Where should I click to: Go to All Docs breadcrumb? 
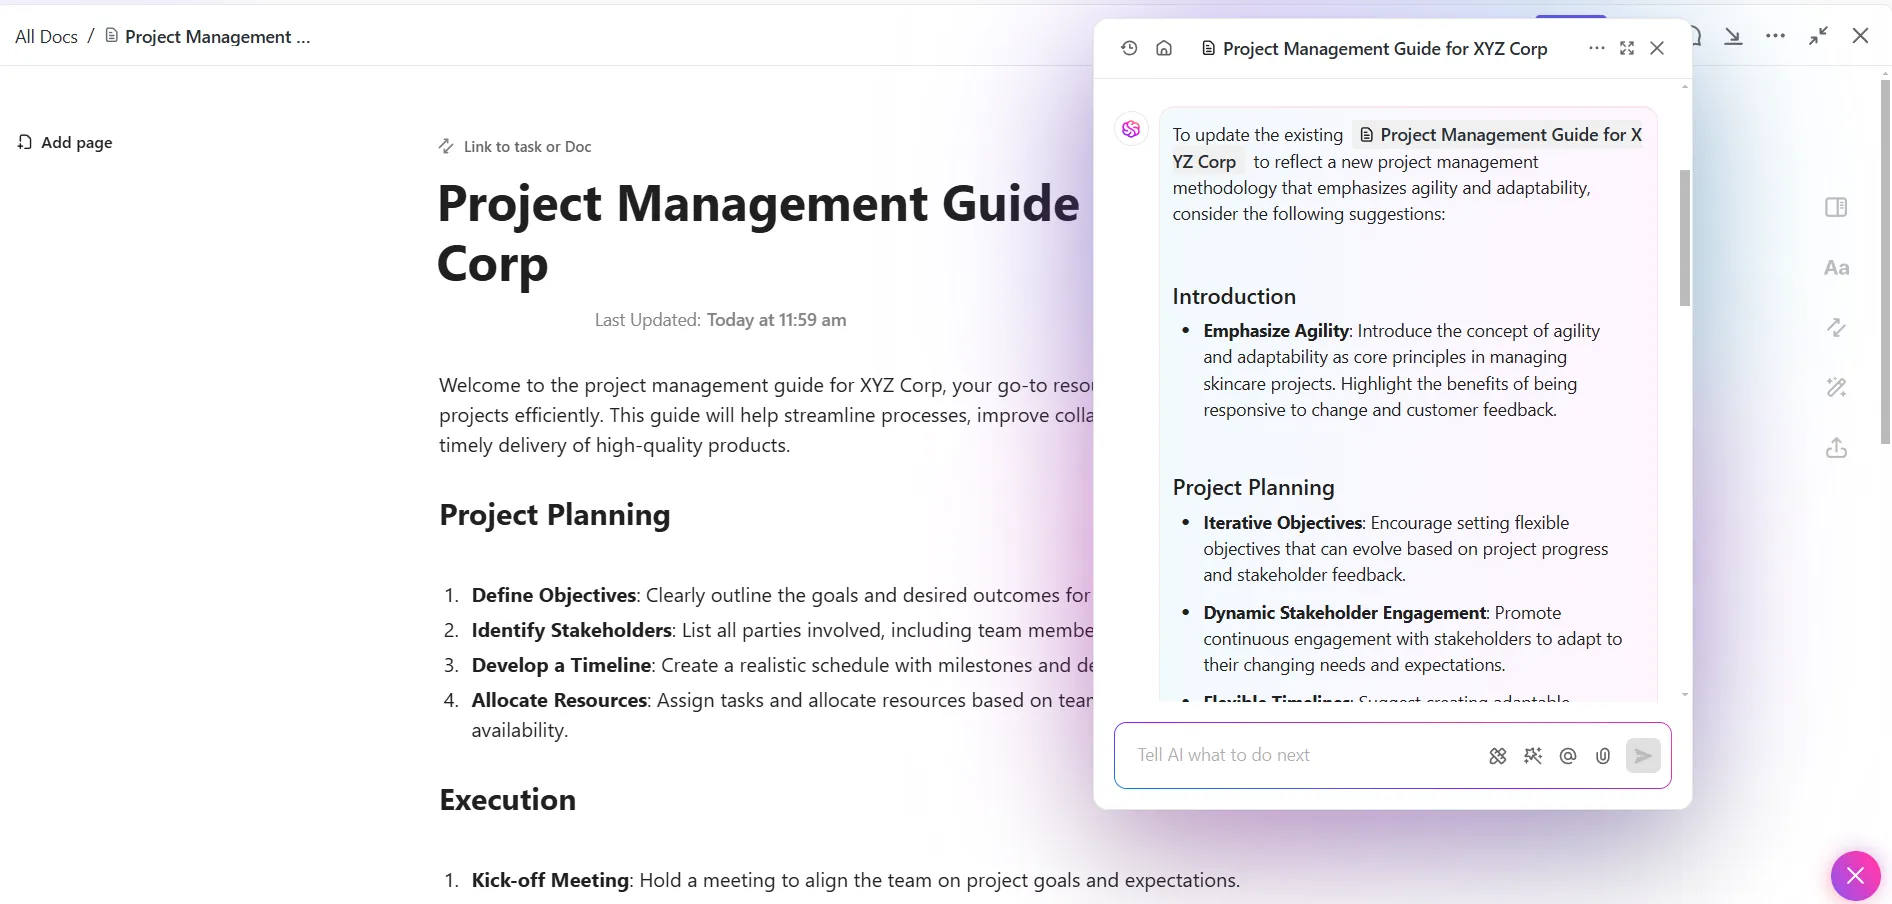click(x=46, y=37)
